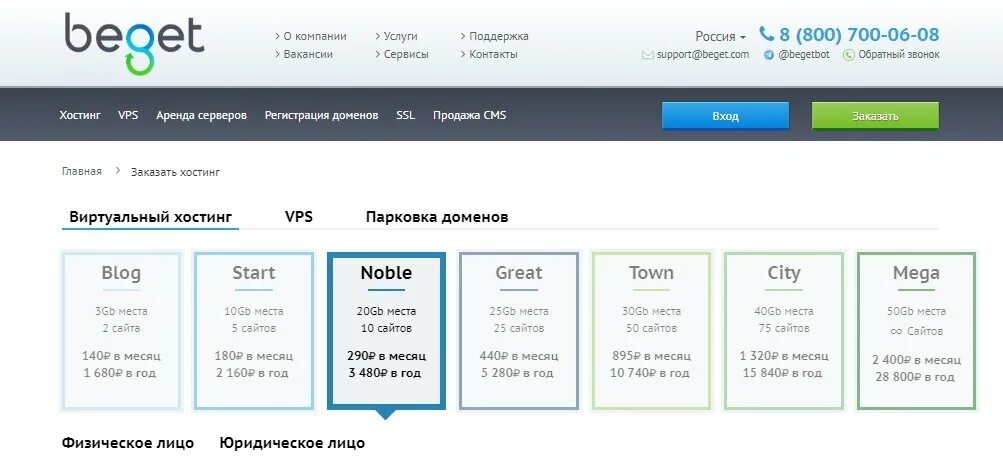Click the blue Вход button

(x=725, y=116)
